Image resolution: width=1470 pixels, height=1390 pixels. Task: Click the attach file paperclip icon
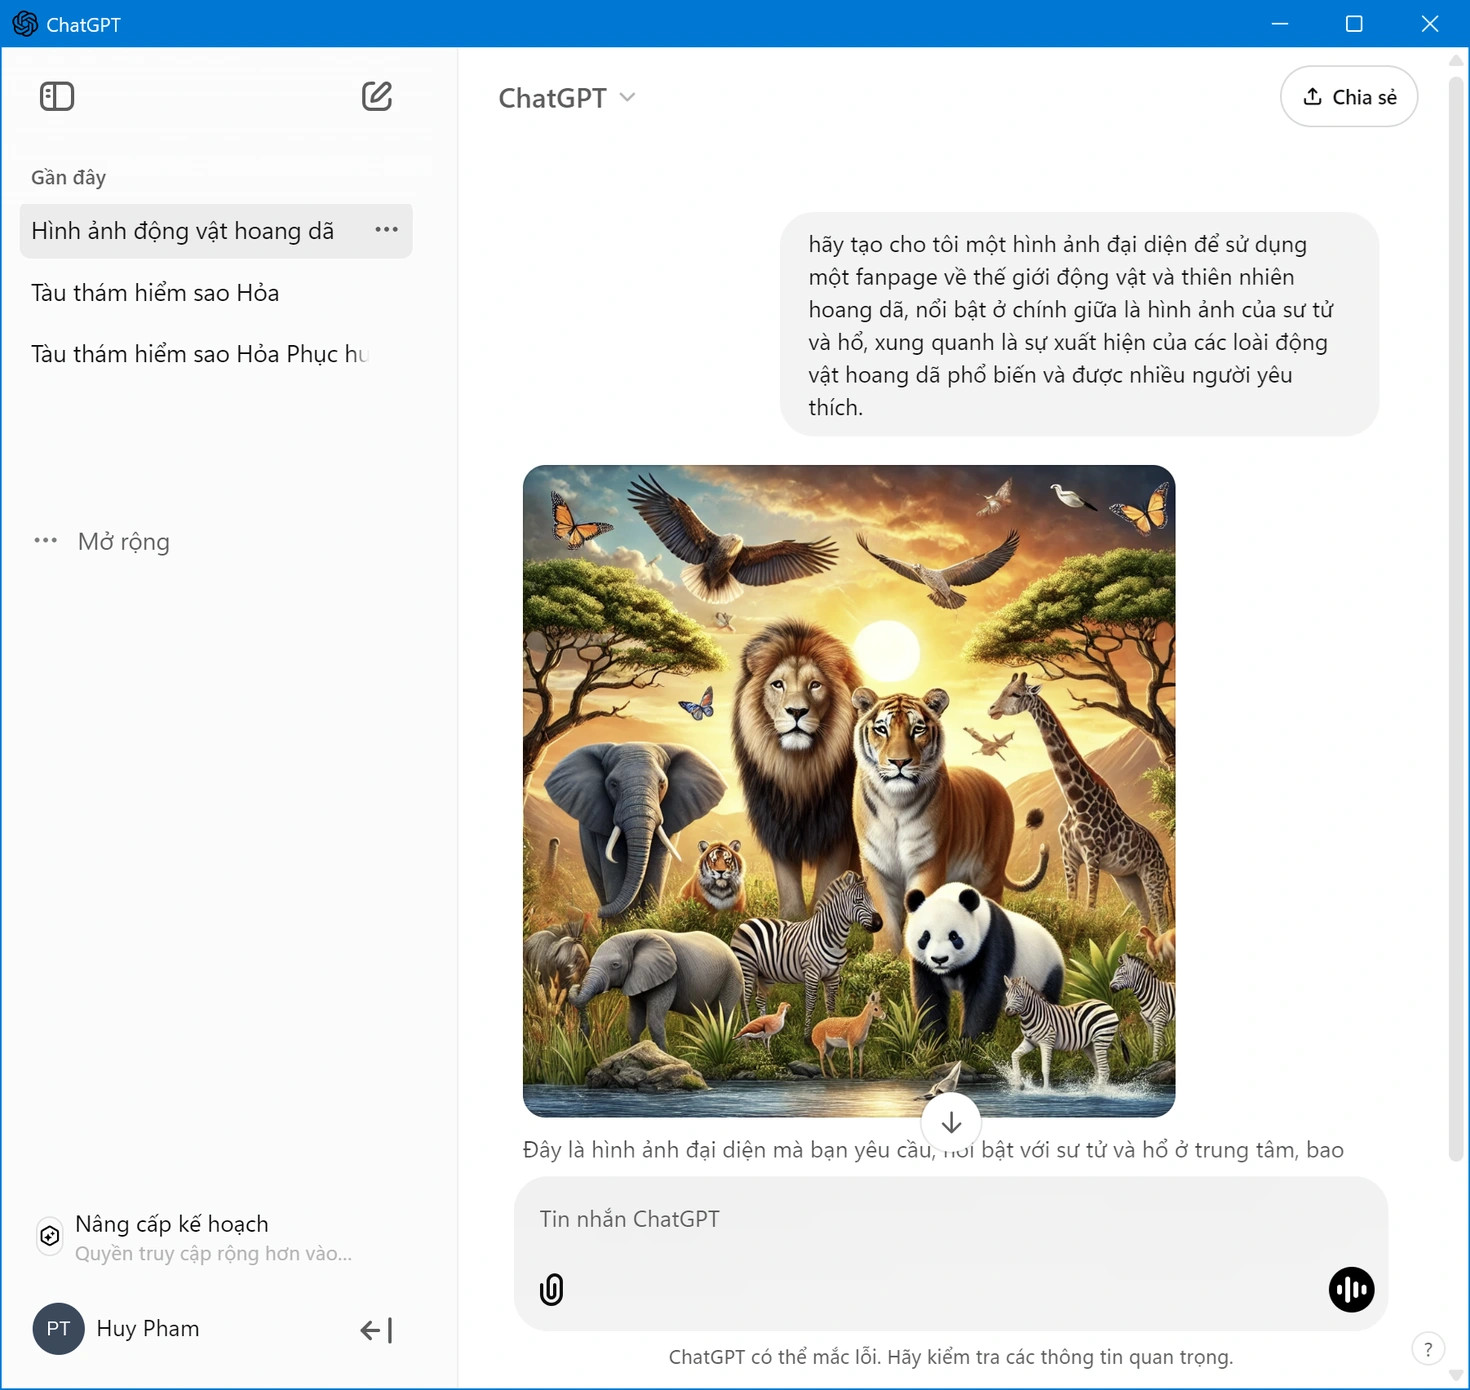[x=551, y=1289]
